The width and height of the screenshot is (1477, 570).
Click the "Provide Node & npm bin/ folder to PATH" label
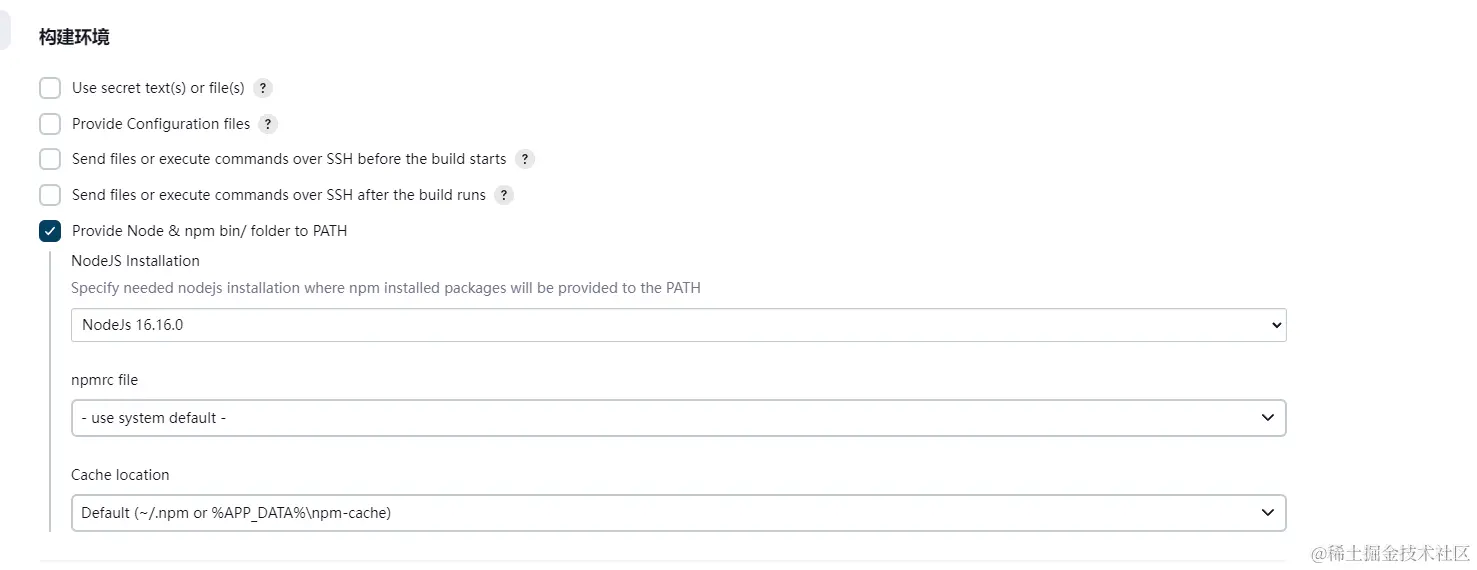[209, 231]
